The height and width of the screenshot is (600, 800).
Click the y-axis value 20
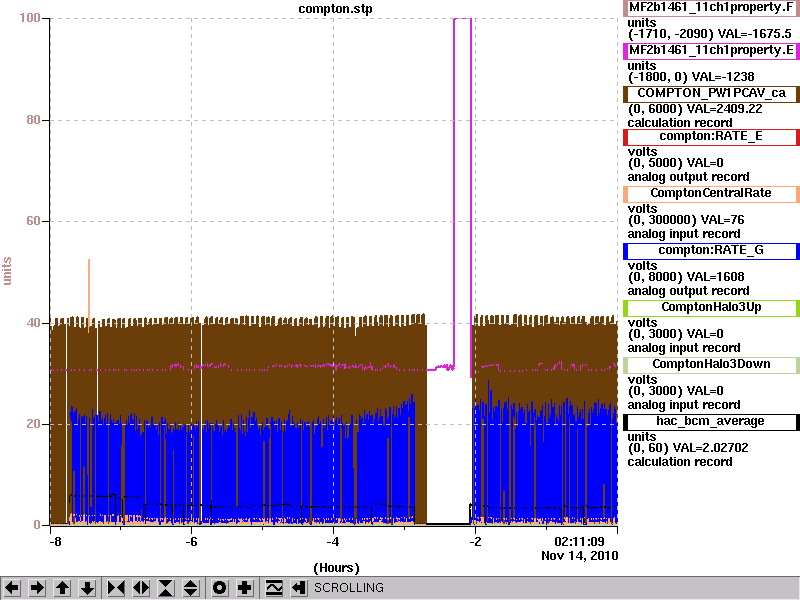click(33, 424)
